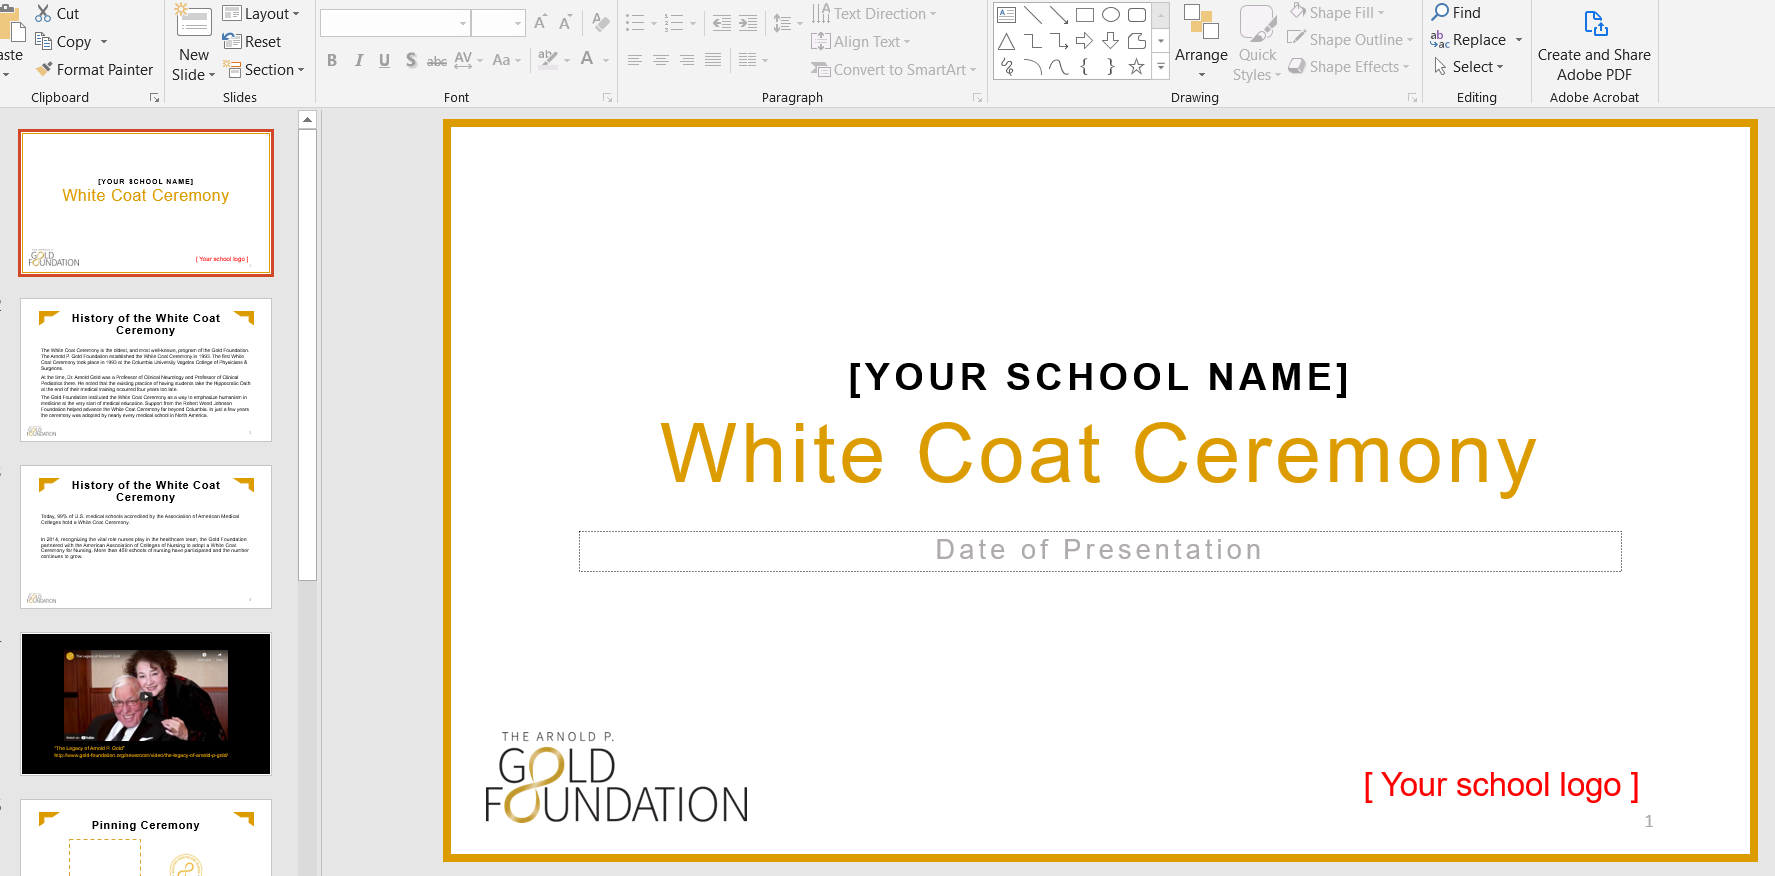Click the Cut scissors icon
1775x876 pixels.
click(44, 14)
